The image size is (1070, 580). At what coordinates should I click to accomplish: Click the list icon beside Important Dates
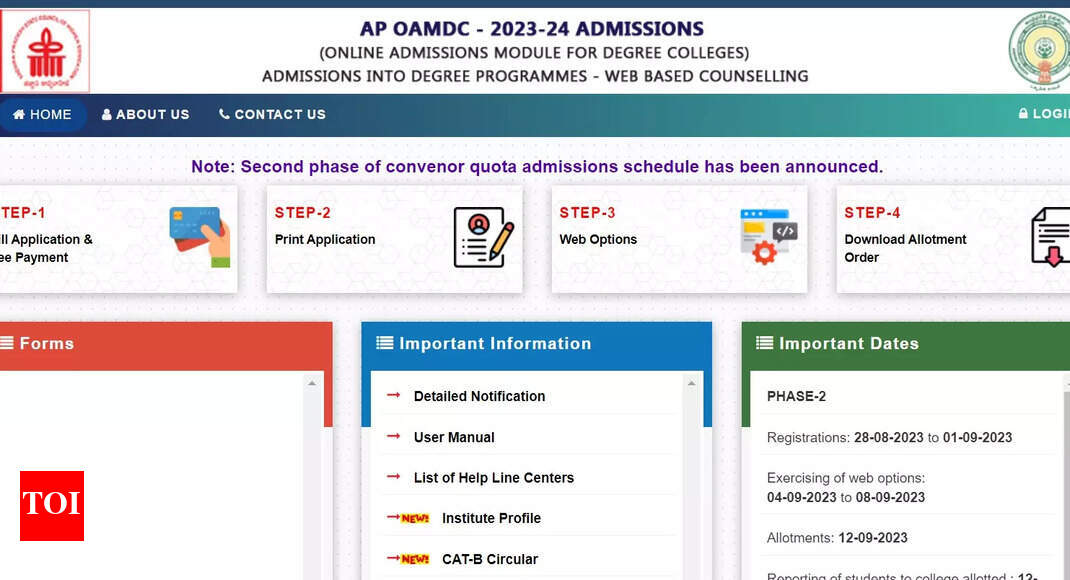click(764, 343)
